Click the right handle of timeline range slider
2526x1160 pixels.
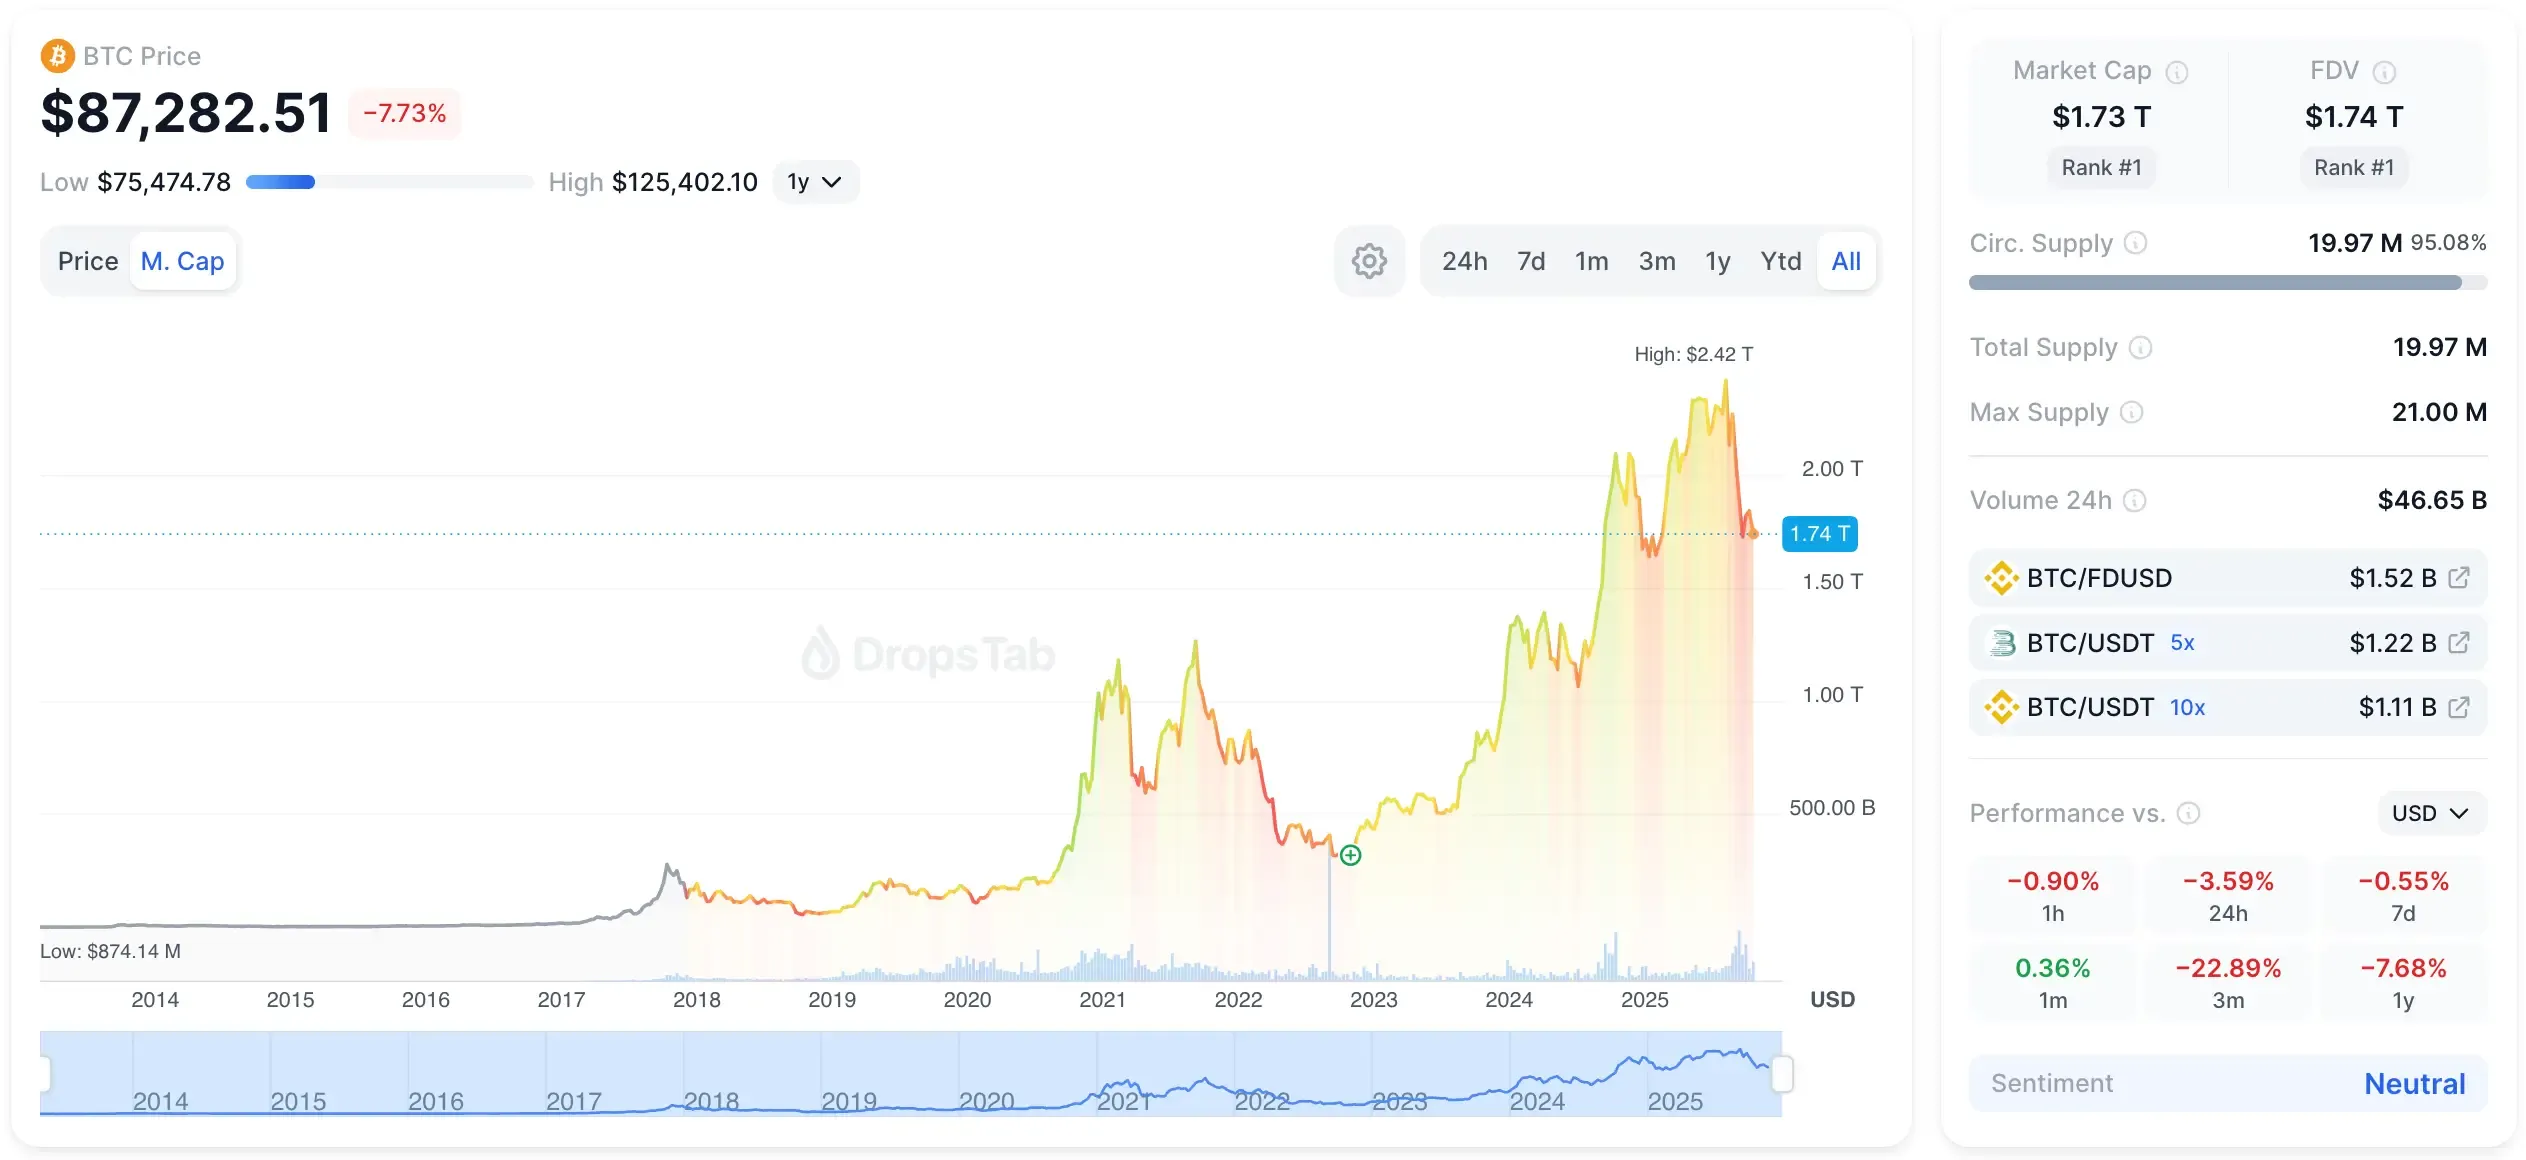(1781, 1074)
